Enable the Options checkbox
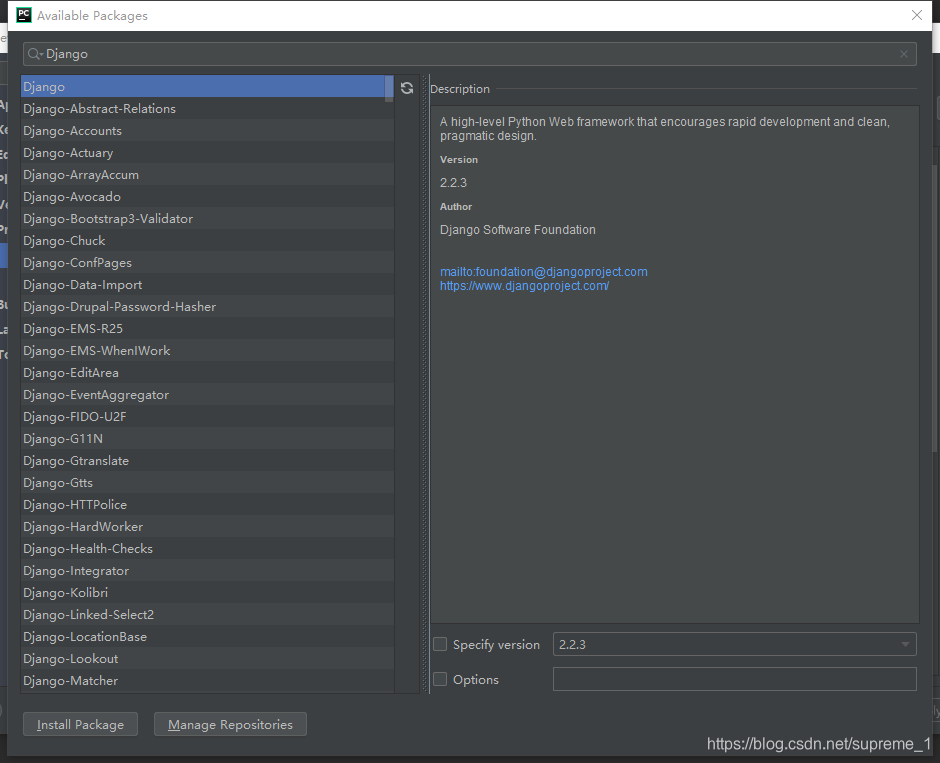This screenshot has height=763, width=940. point(440,679)
